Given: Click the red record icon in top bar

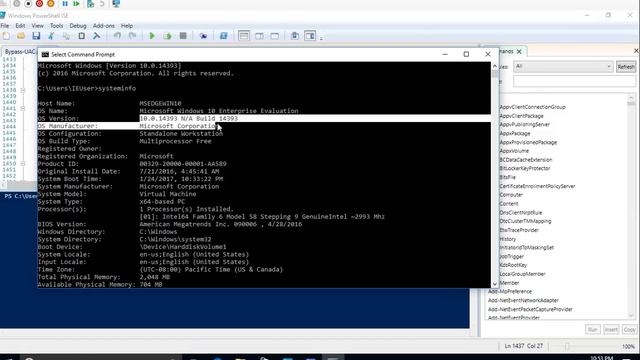Looking at the screenshot, I should (40, 4).
